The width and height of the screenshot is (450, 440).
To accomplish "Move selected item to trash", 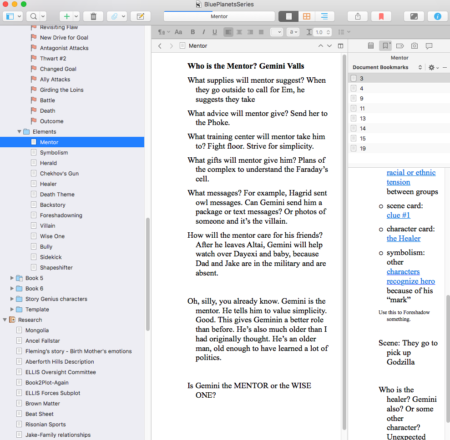I will pyautogui.click(x=93, y=16).
